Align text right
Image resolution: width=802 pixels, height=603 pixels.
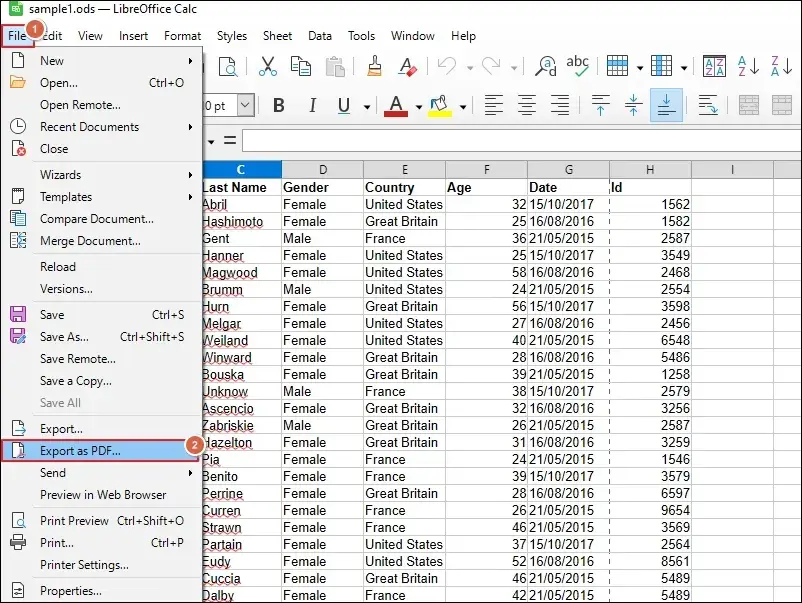point(560,105)
